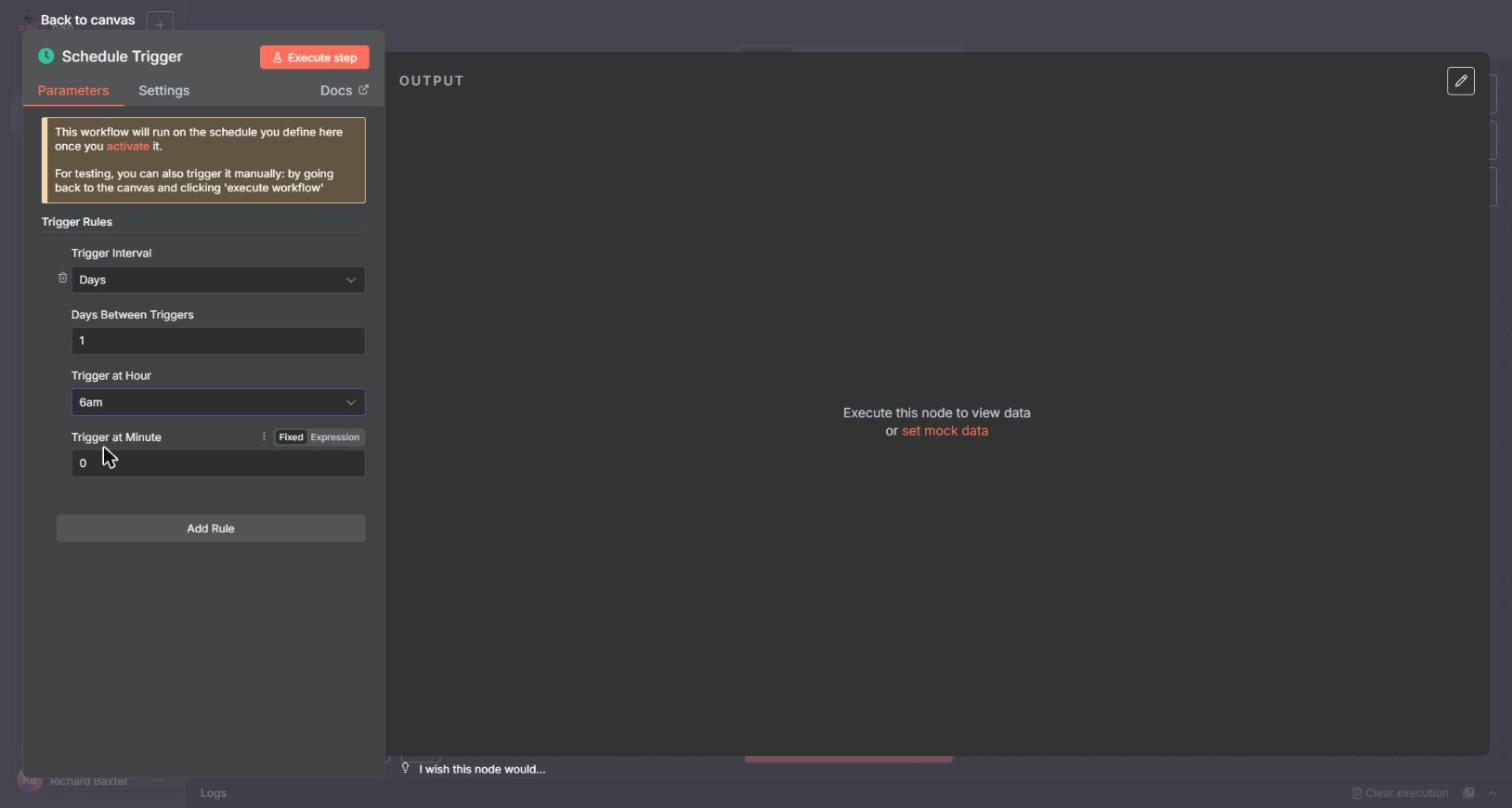The height and width of the screenshot is (808, 1512).
Task: Switch Trigger at Minute to Expression mode
Action: [335, 437]
